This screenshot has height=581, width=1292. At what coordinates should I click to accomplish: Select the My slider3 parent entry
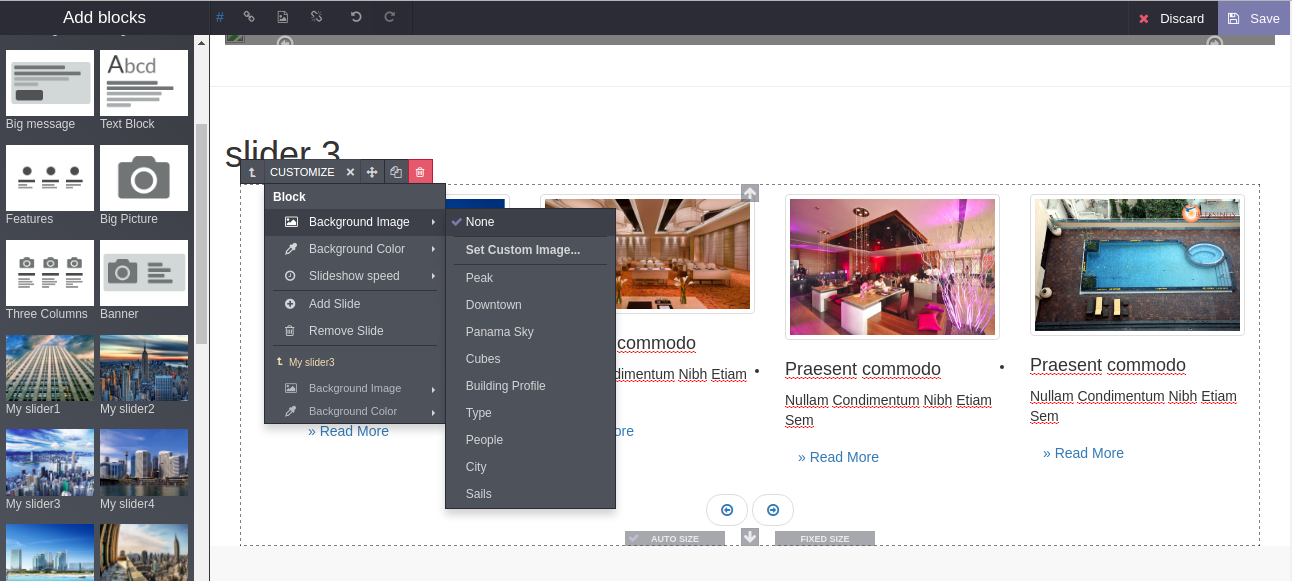pyautogui.click(x=355, y=362)
